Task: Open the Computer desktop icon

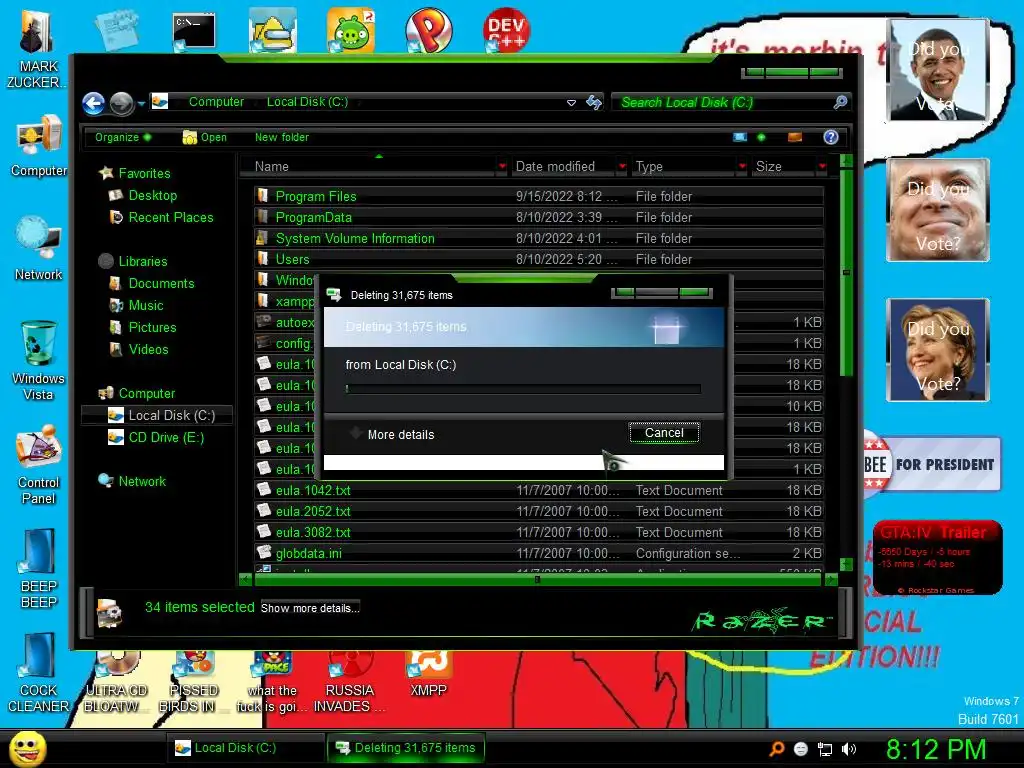Action: pos(38,147)
